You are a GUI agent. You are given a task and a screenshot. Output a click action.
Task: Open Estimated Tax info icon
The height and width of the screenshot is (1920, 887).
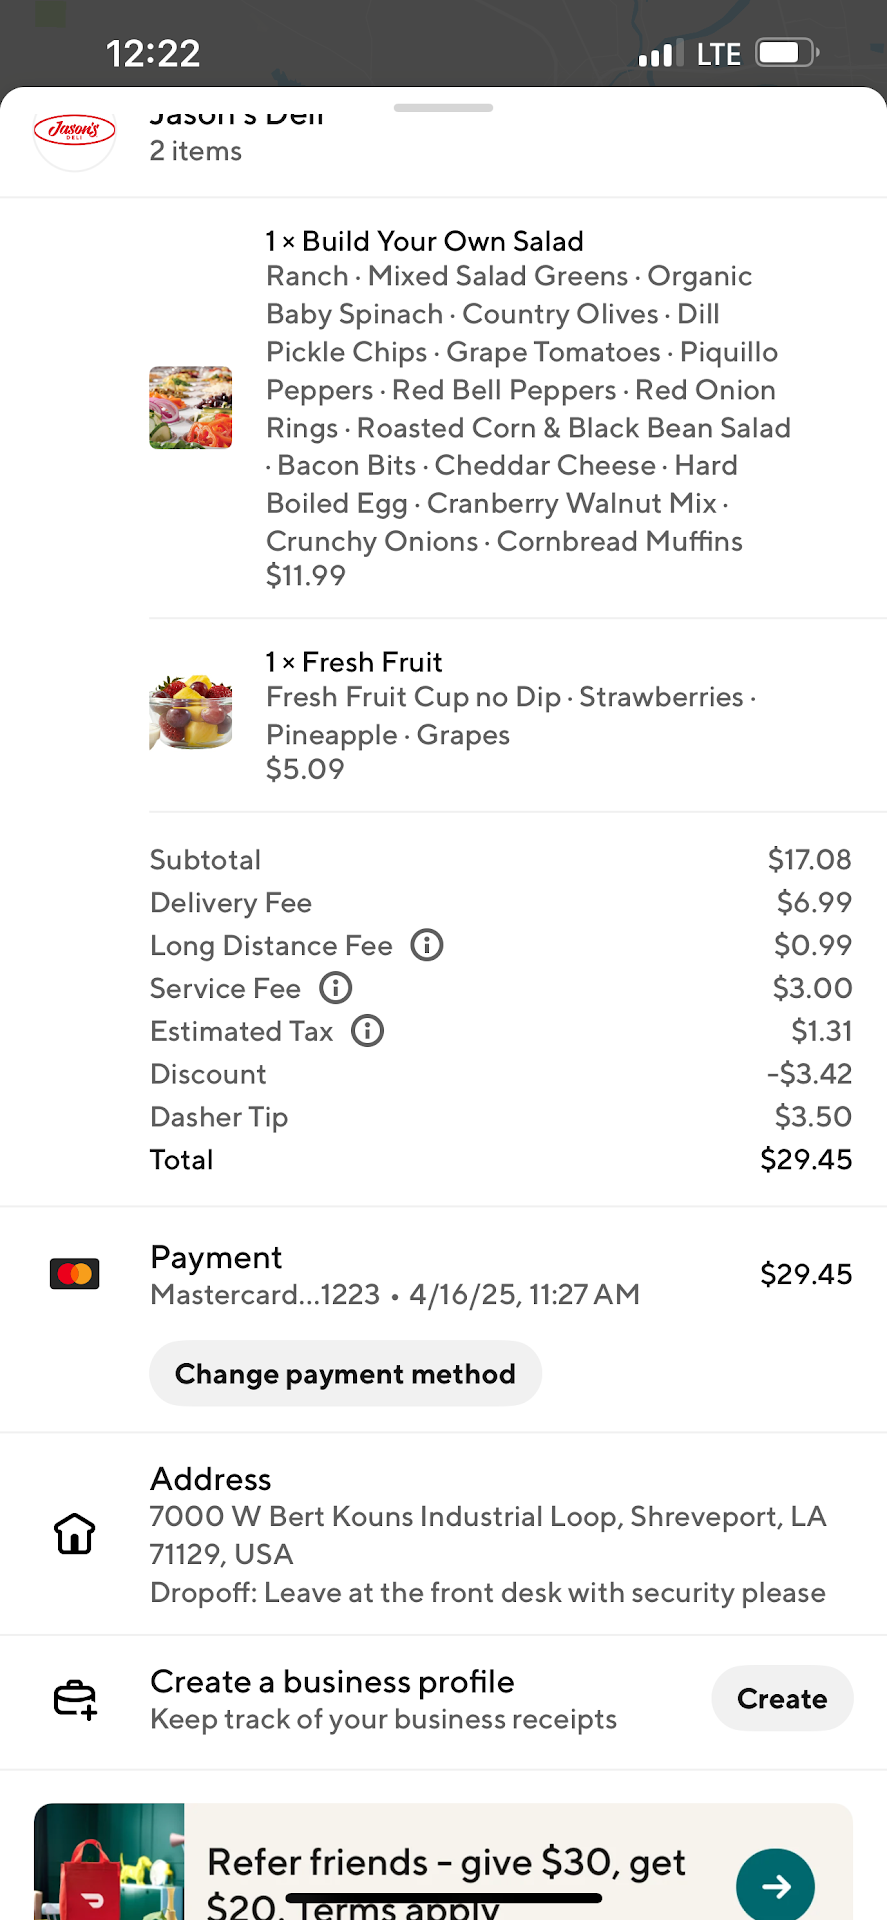pos(368,1031)
